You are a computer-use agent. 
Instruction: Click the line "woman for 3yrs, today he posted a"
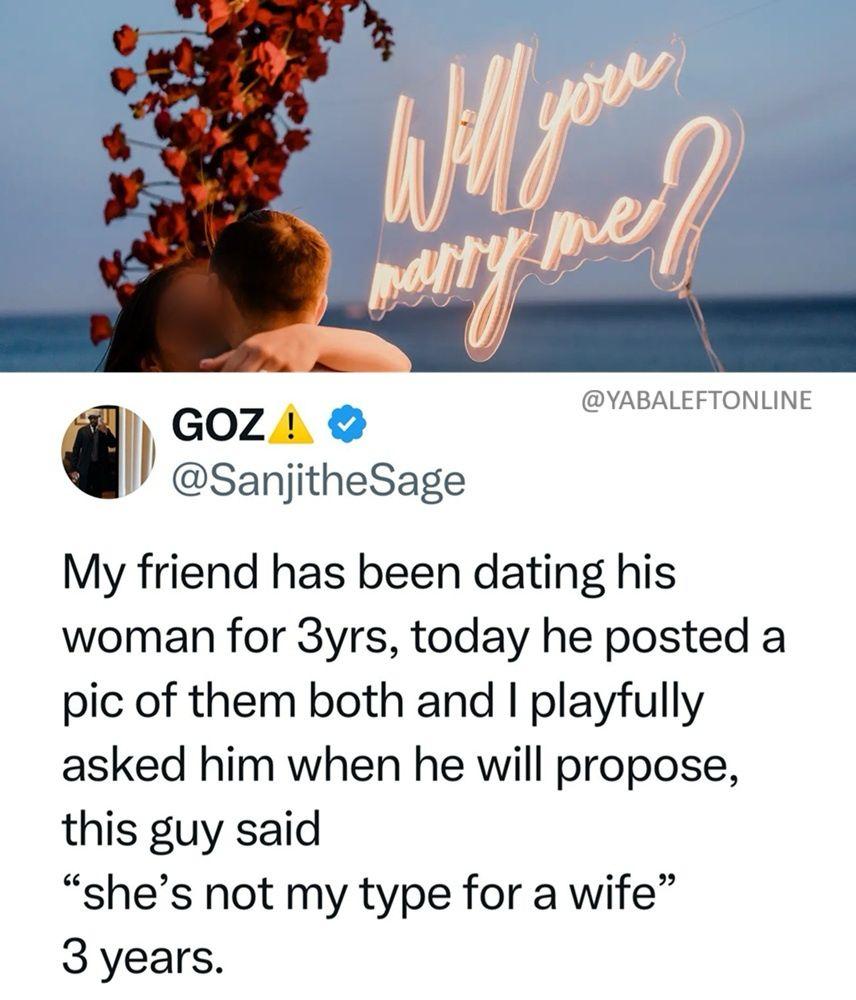click(424, 638)
